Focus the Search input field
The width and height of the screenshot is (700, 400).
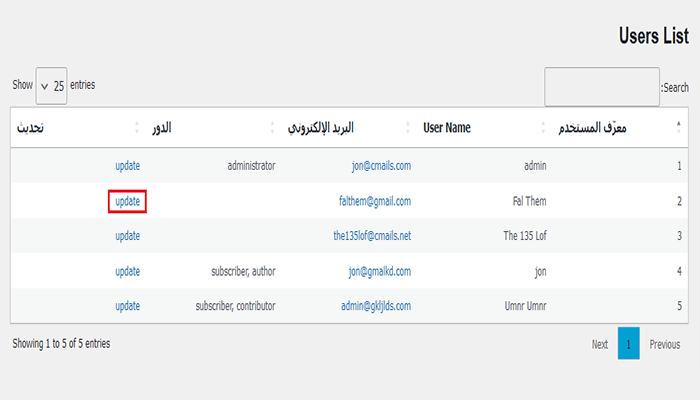[601, 87]
